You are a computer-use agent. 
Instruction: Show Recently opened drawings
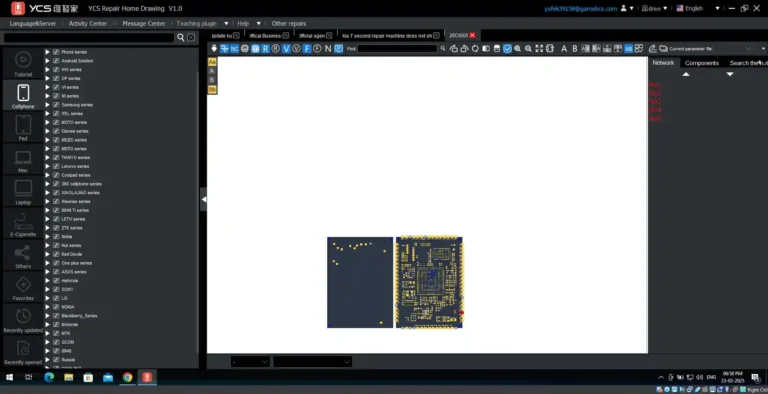coord(23,352)
